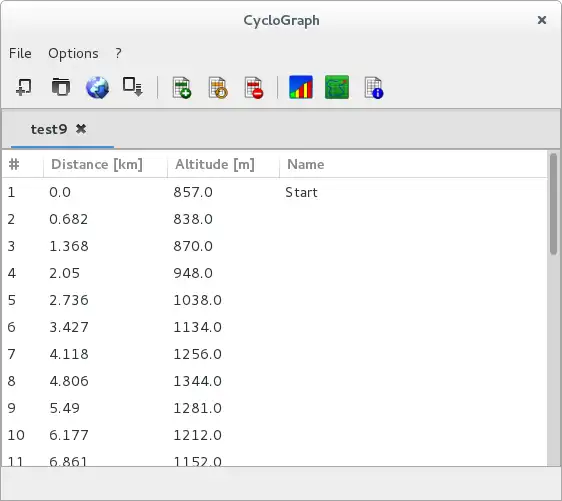The width and height of the screenshot is (562, 501).
Task: Click the Altitude [m] column header
Action: coord(223,164)
